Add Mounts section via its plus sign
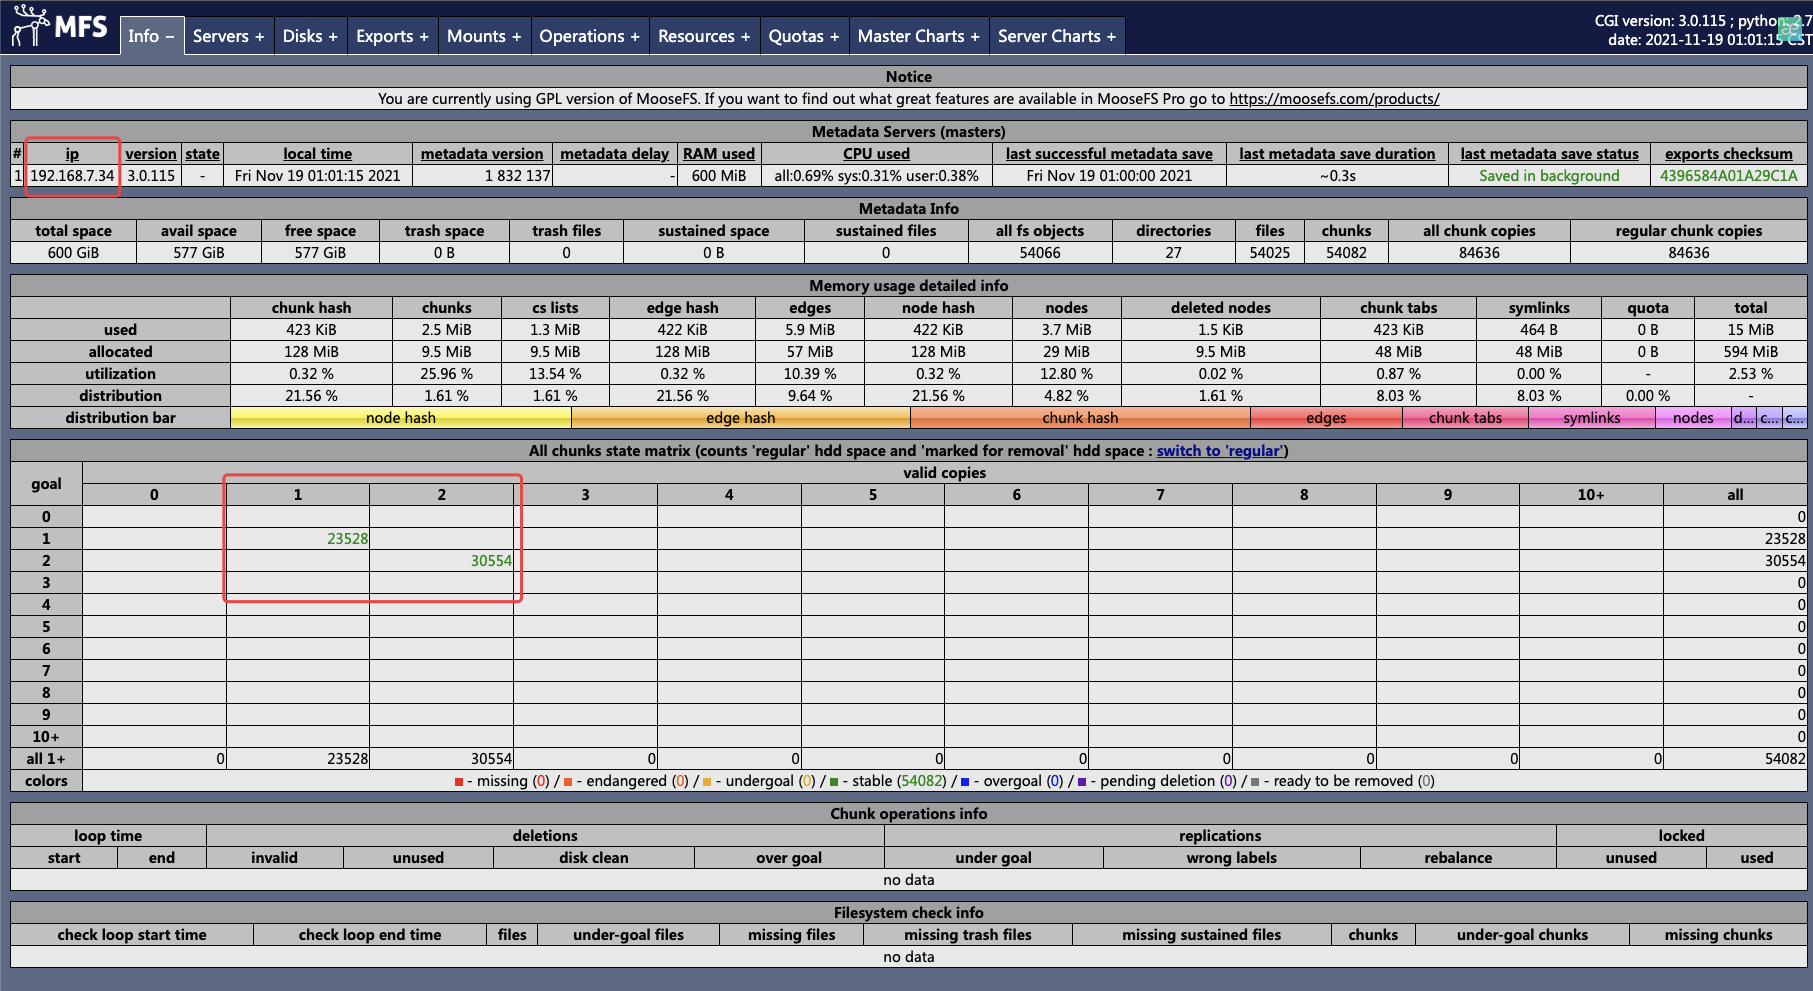This screenshot has width=1813, height=991. pyautogui.click(x=516, y=36)
